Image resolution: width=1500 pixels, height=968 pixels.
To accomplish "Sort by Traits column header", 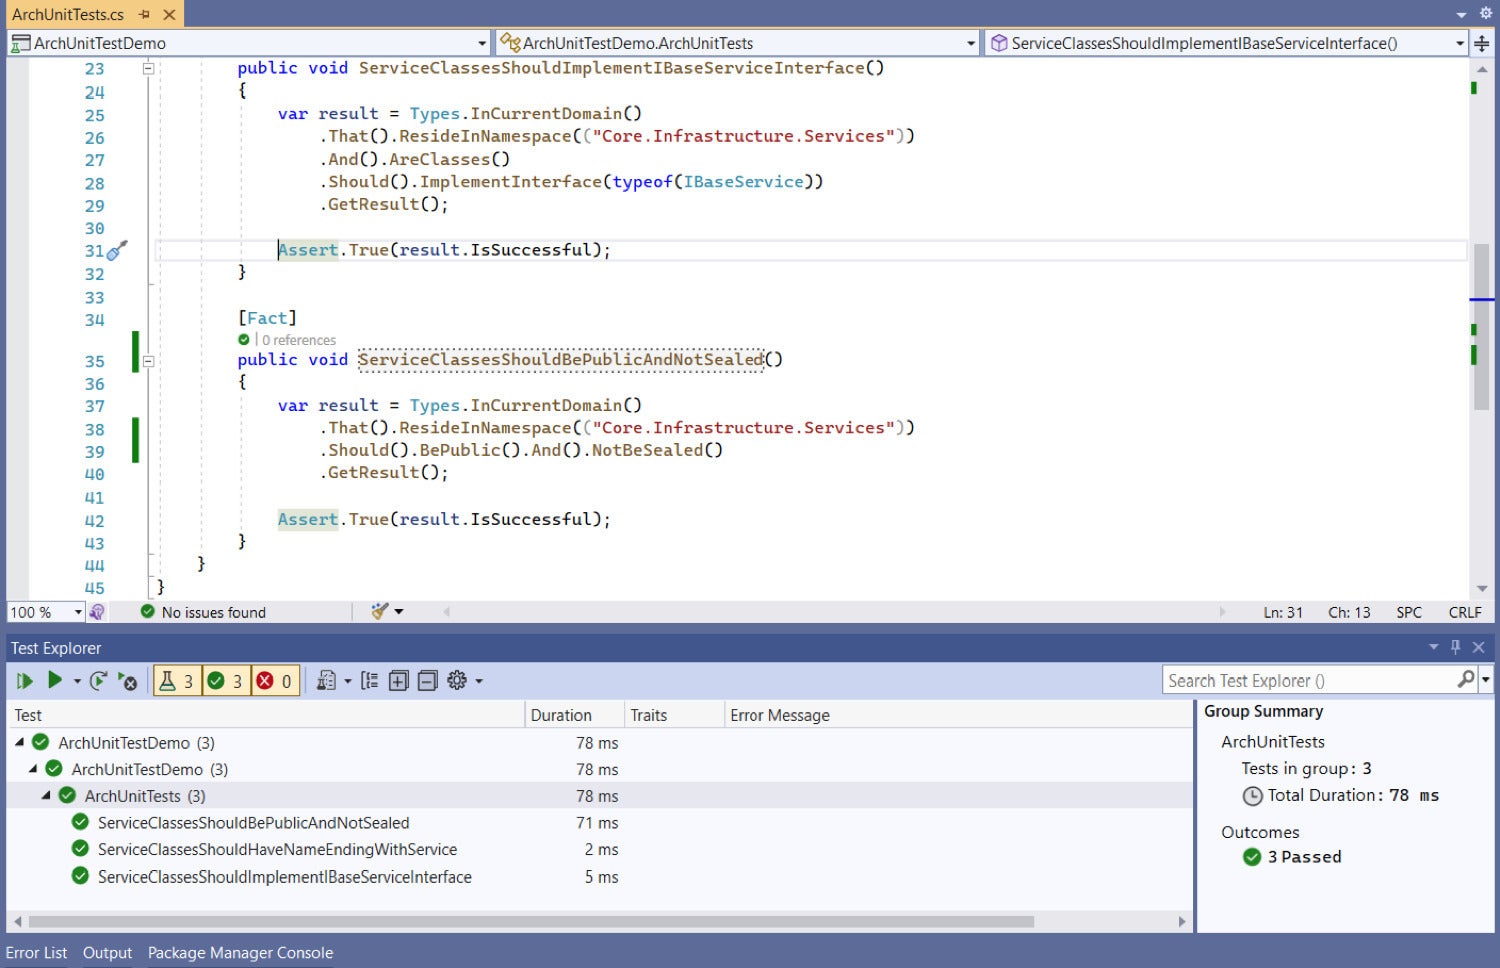I will [x=675, y=715].
